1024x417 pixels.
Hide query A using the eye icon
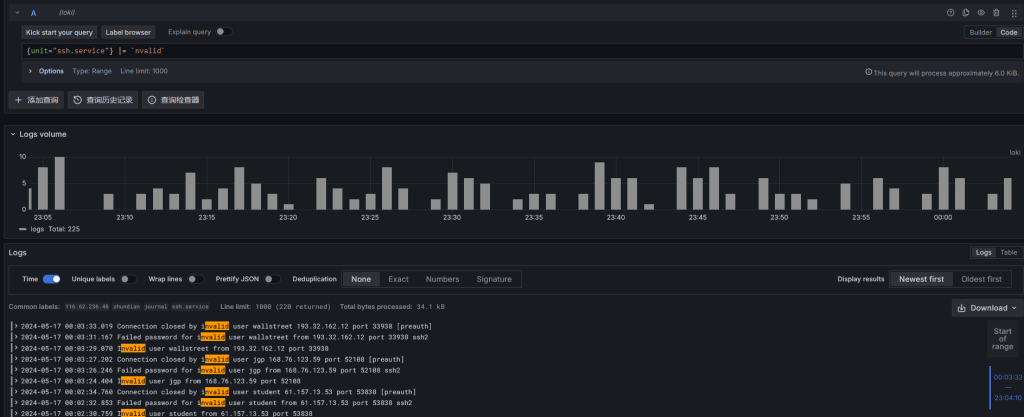(x=981, y=12)
